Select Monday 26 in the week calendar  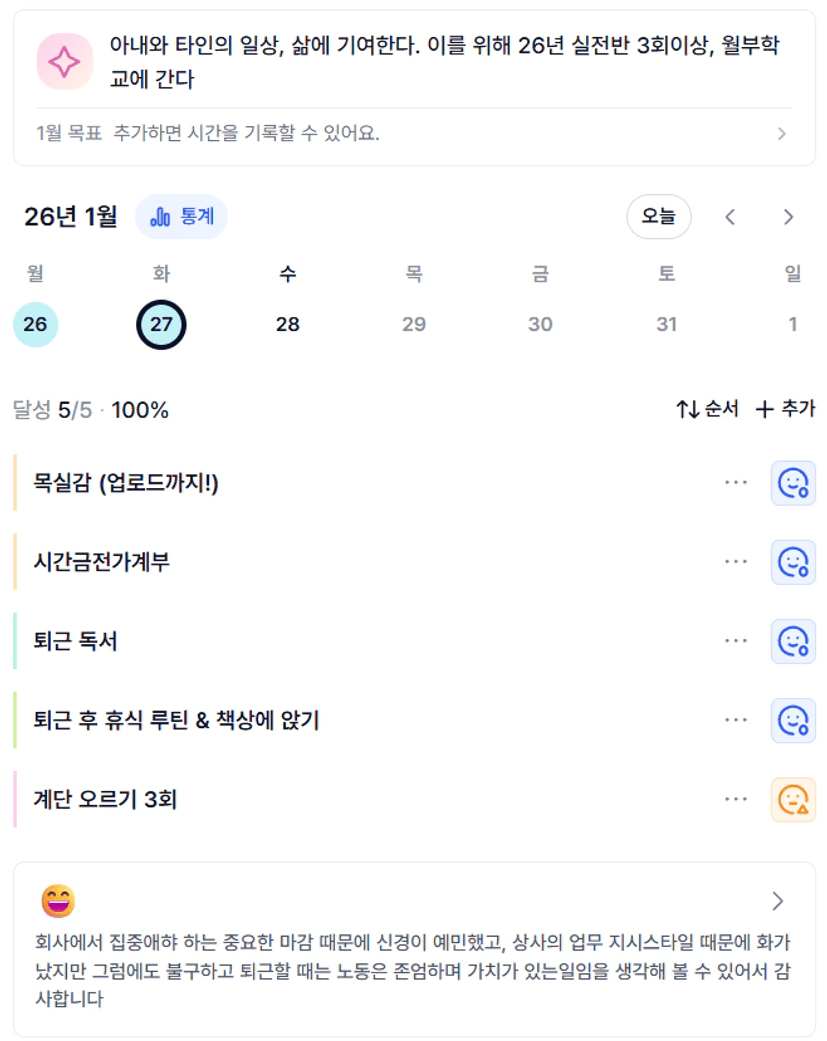35,324
